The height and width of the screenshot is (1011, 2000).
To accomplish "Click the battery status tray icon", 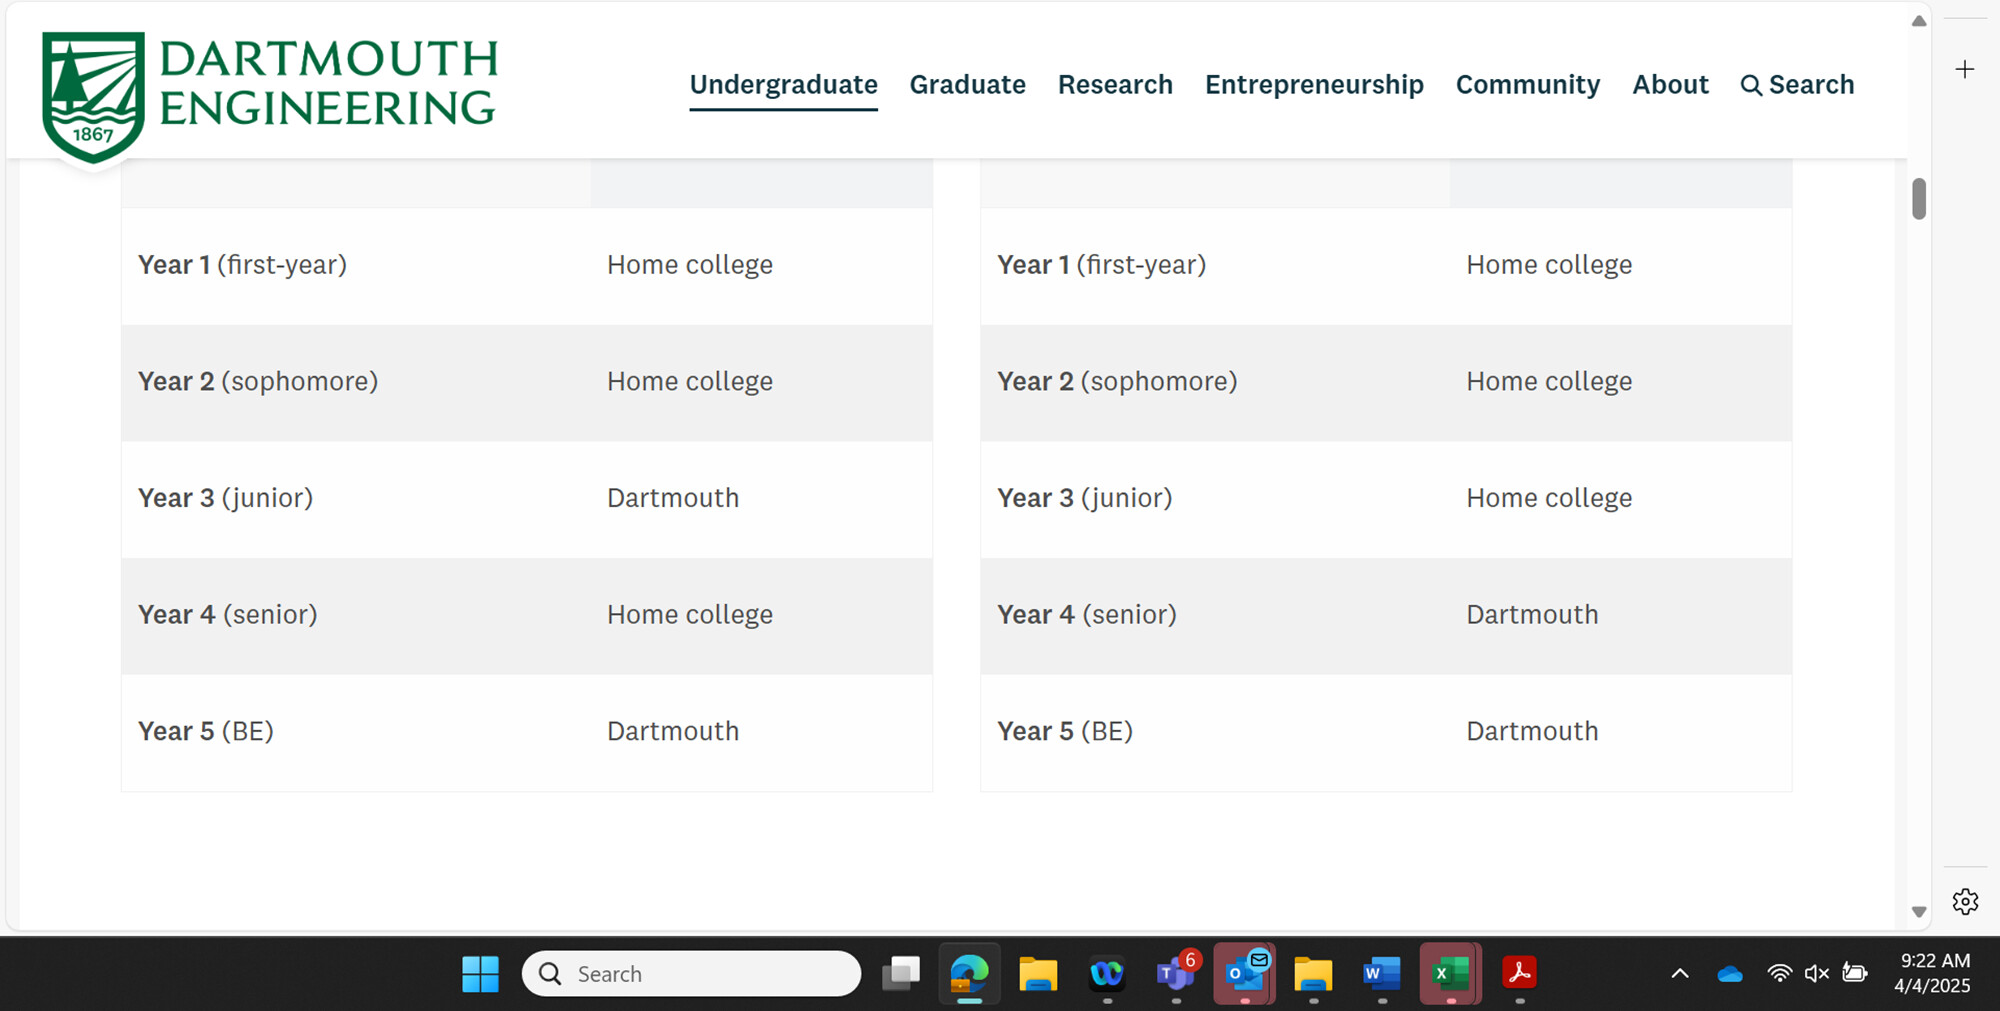I will 1855,973.
